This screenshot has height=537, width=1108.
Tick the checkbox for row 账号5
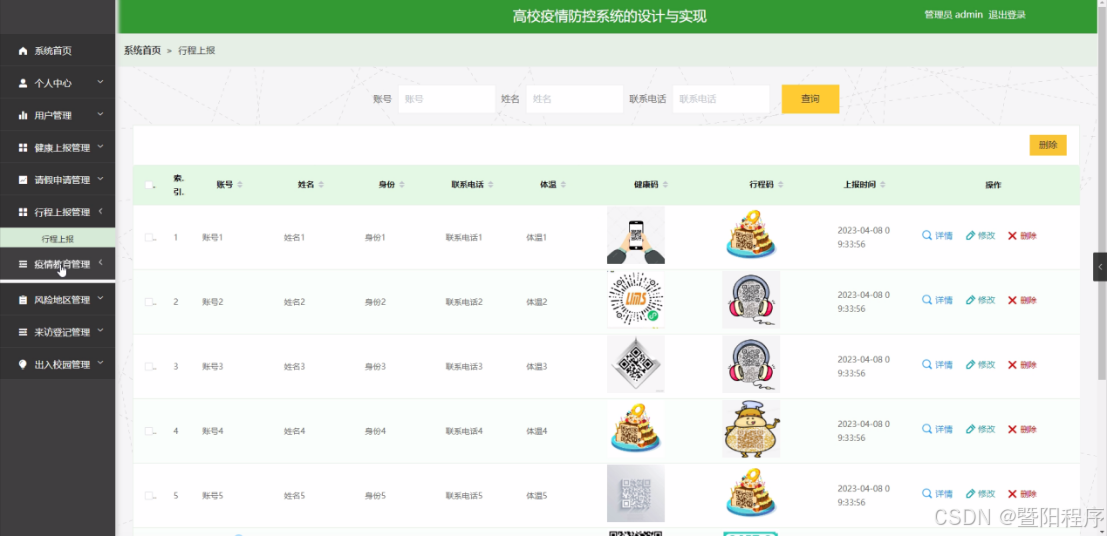click(149, 495)
